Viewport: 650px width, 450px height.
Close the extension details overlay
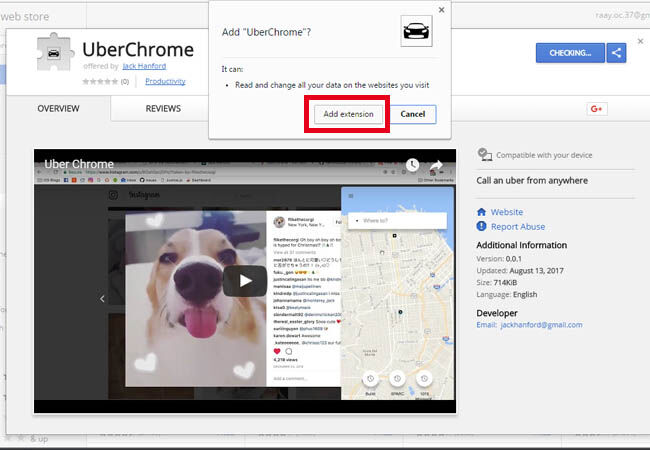[x=640, y=41]
